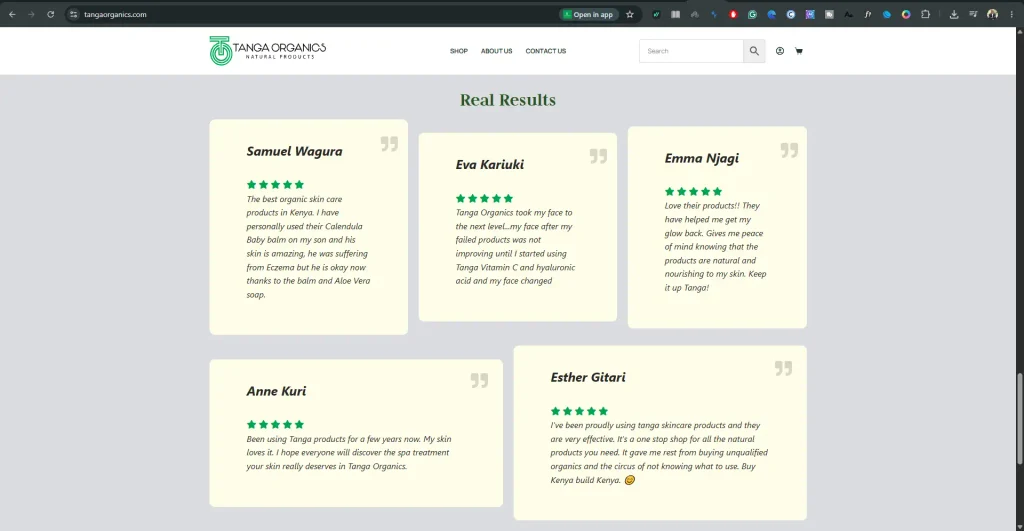Open the ABOUT US menu item
The height and width of the screenshot is (531, 1024).
pos(496,51)
